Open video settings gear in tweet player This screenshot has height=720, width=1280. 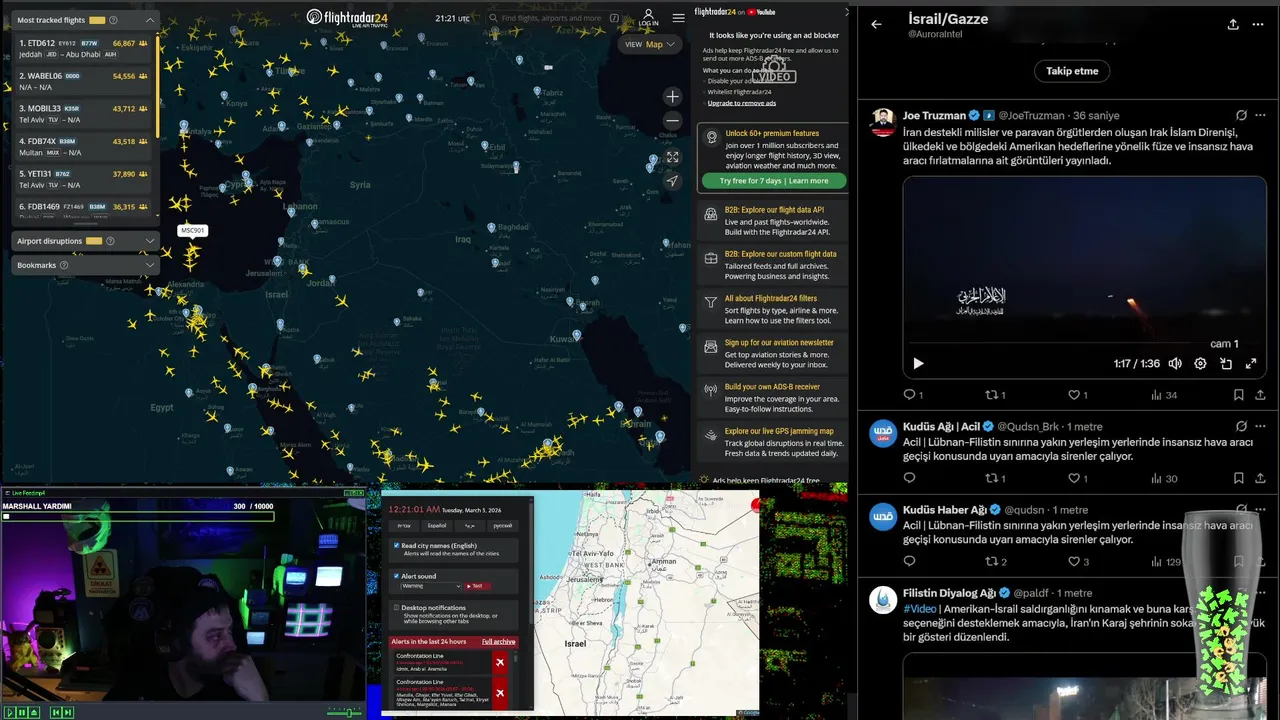tap(1200, 364)
